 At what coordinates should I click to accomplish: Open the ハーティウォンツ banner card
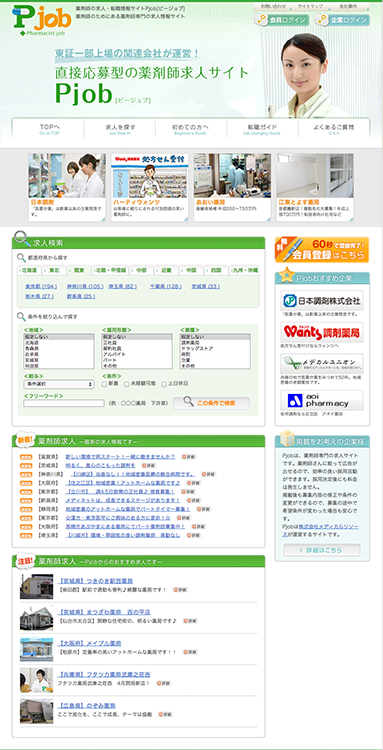(150, 187)
